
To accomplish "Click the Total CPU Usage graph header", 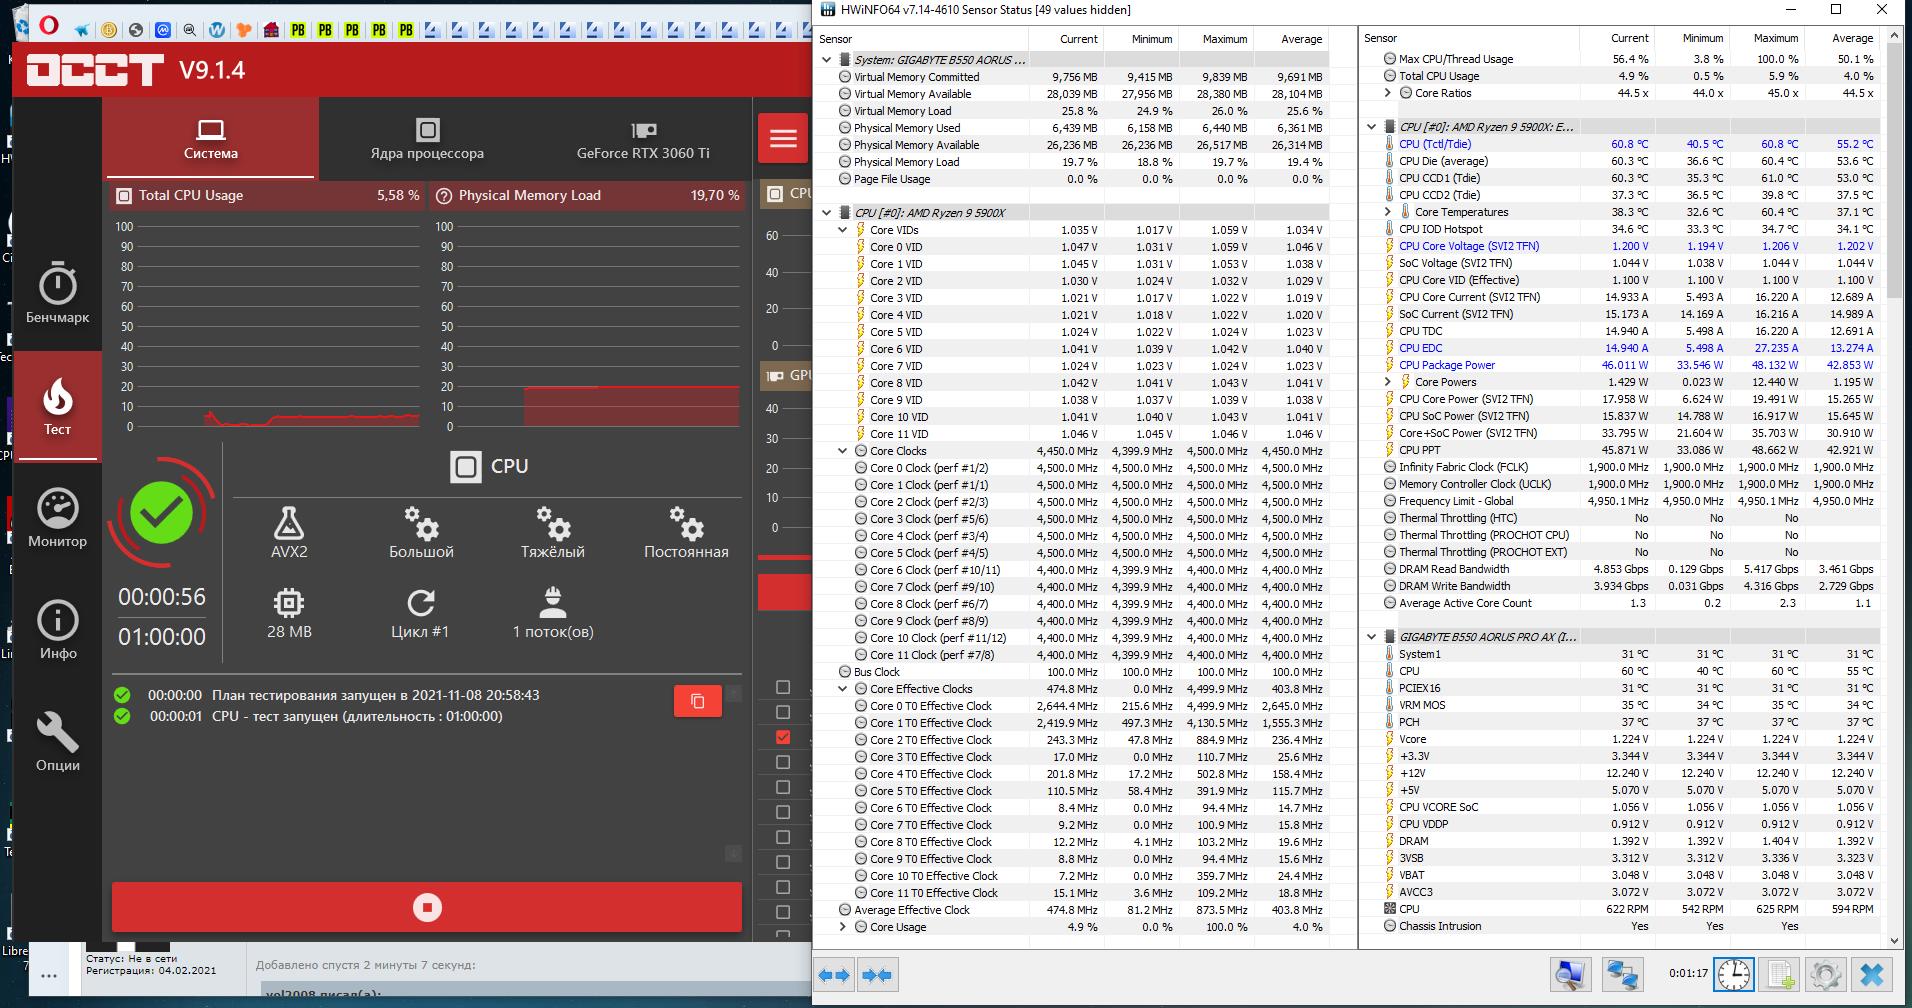I will tap(268, 195).
